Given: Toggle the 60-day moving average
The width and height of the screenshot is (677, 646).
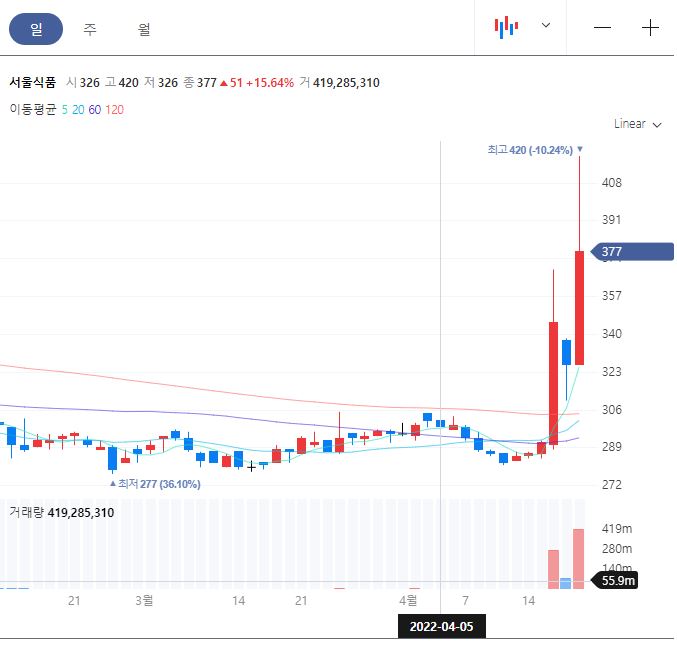Looking at the screenshot, I should [x=95, y=110].
